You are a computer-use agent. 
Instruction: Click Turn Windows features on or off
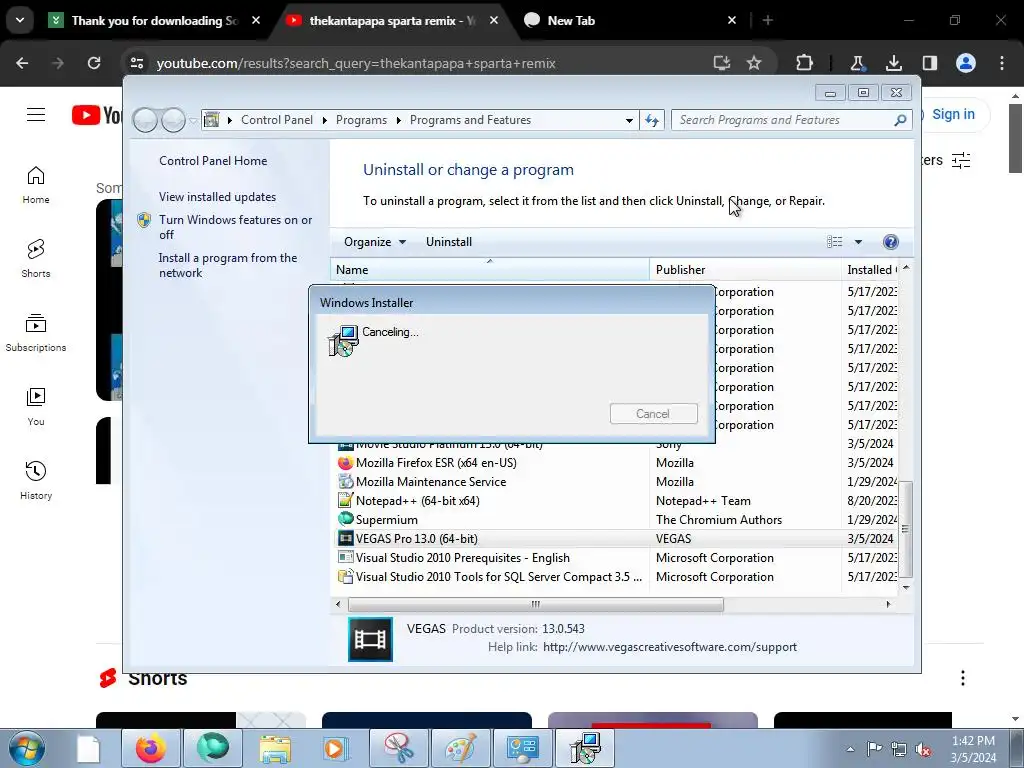tap(235, 227)
